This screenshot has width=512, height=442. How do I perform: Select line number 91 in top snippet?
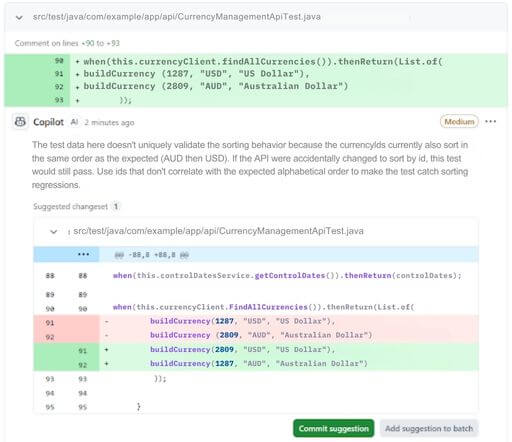[59, 74]
